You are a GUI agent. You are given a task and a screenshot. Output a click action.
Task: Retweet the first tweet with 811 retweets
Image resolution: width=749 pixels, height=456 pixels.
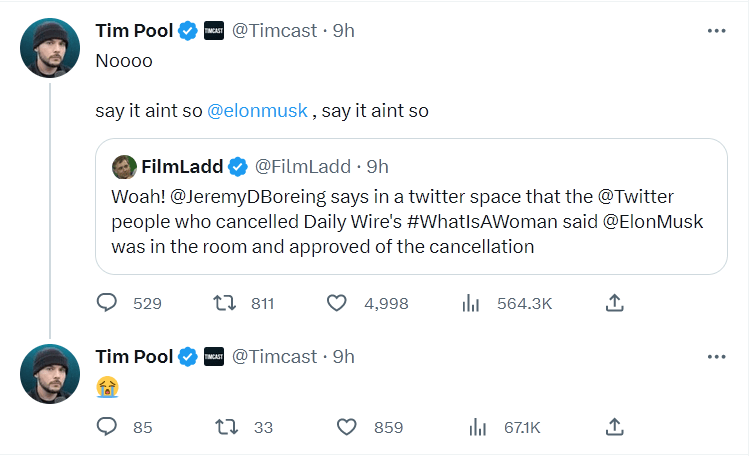click(x=227, y=303)
